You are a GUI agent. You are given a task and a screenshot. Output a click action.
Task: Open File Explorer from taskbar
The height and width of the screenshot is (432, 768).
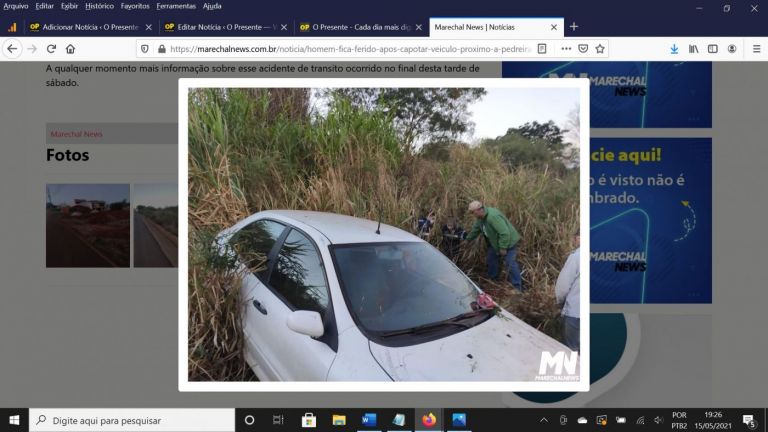tap(339, 420)
